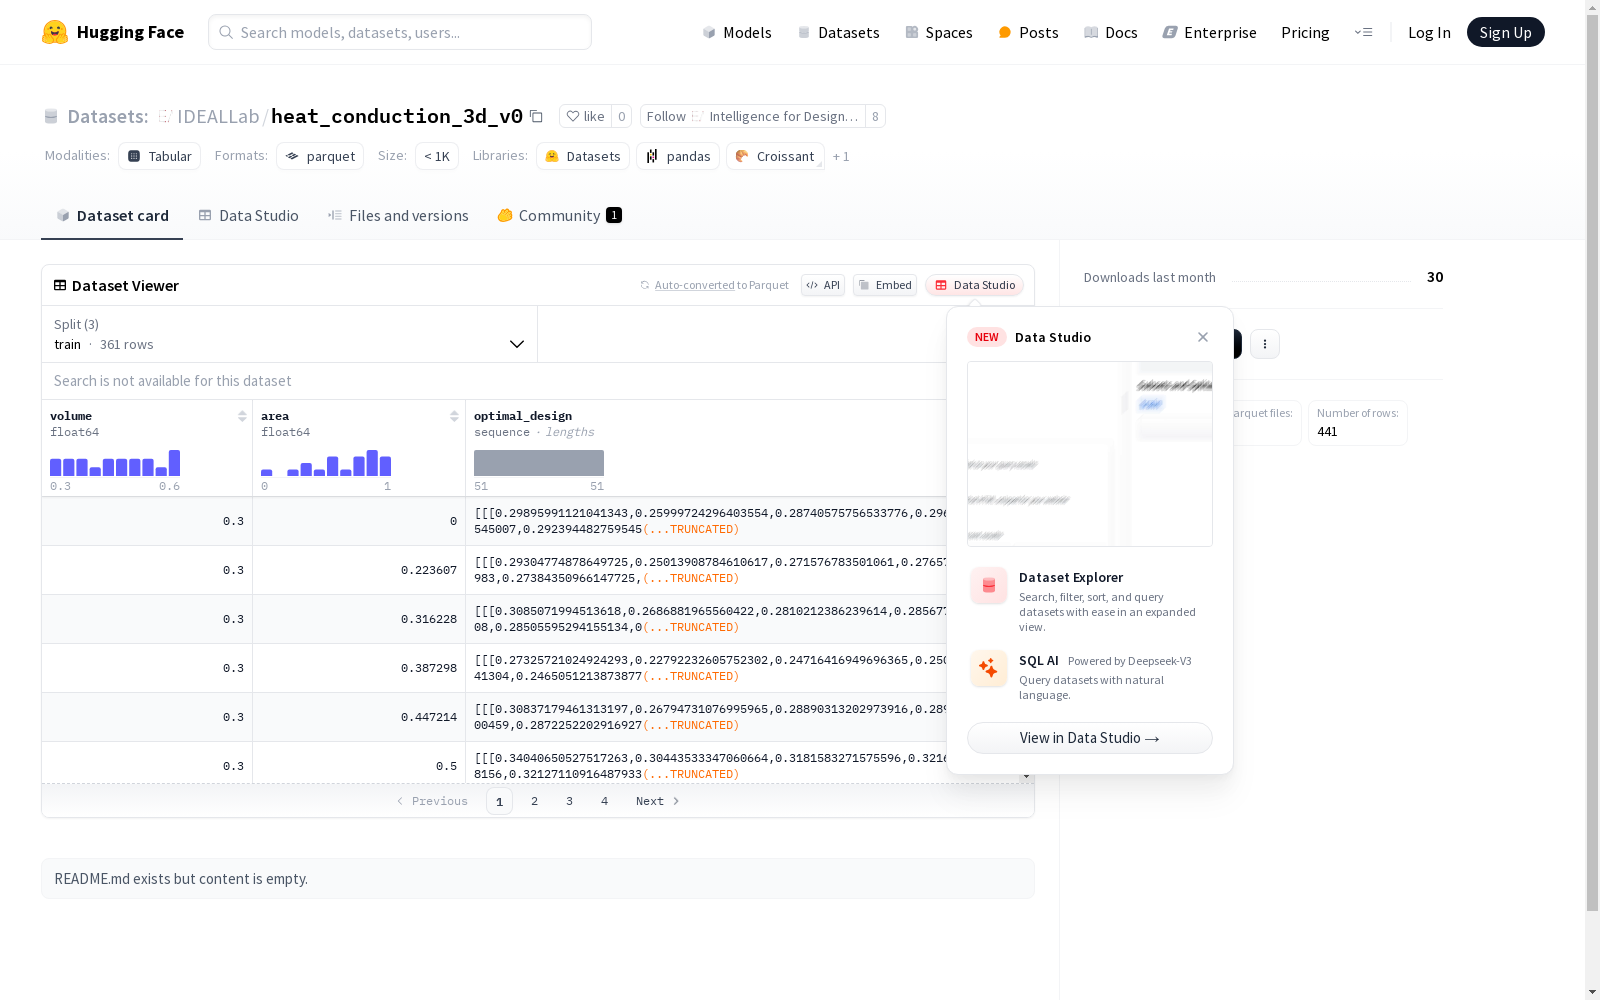Select the pandas library tag
The image size is (1600, 1000).
(x=678, y=156)
